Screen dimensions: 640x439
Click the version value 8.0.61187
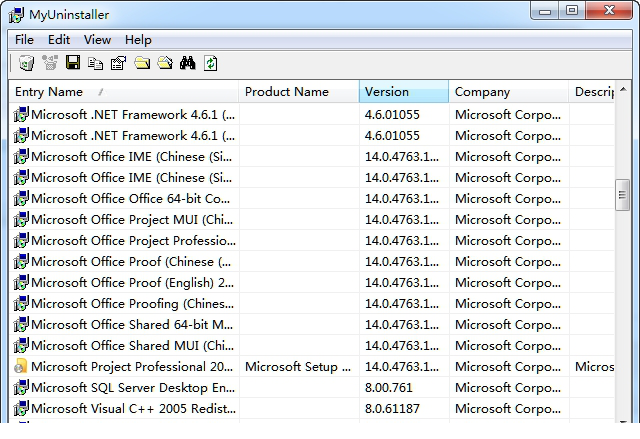click(x=392, y=409)
